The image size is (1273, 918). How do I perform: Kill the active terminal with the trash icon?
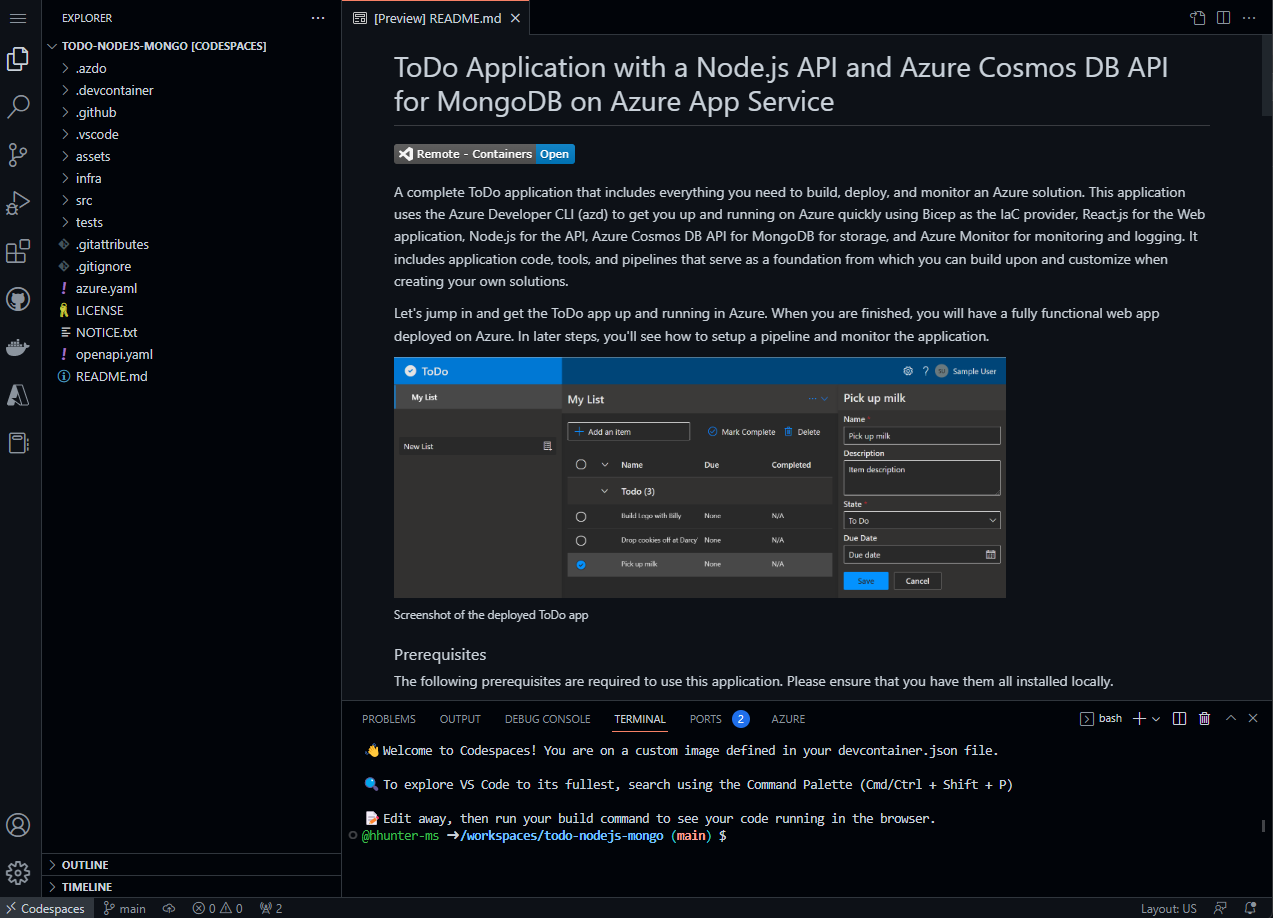click(1204, 718)
